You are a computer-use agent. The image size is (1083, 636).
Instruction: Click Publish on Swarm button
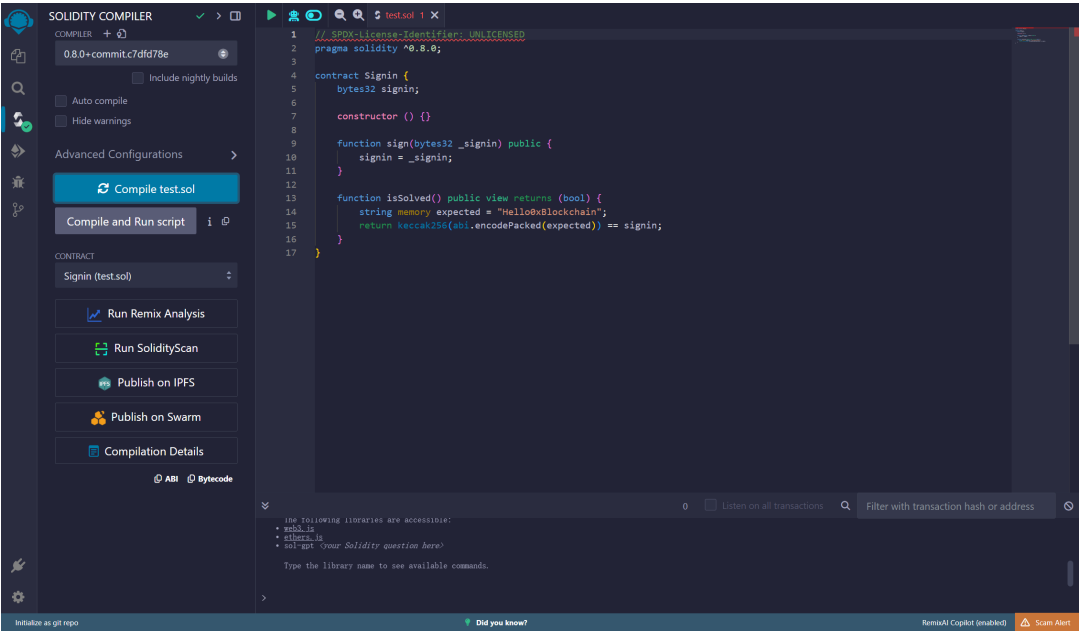tap(146, 417)
